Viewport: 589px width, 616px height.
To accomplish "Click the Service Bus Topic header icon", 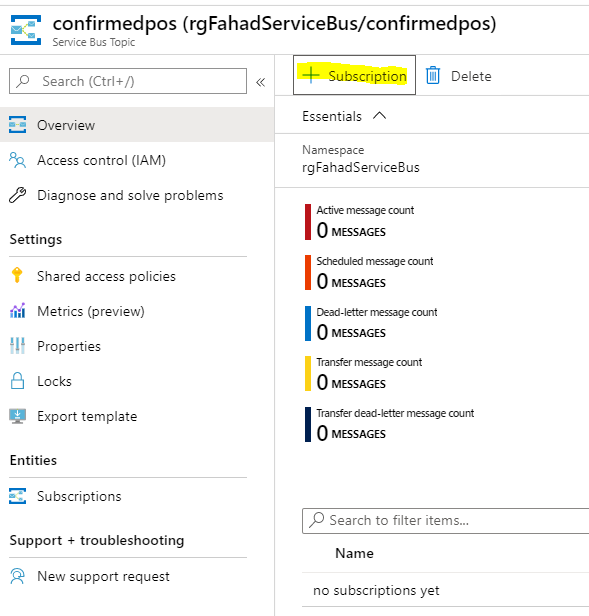I will pyautogui.click(x=26, y=30).
